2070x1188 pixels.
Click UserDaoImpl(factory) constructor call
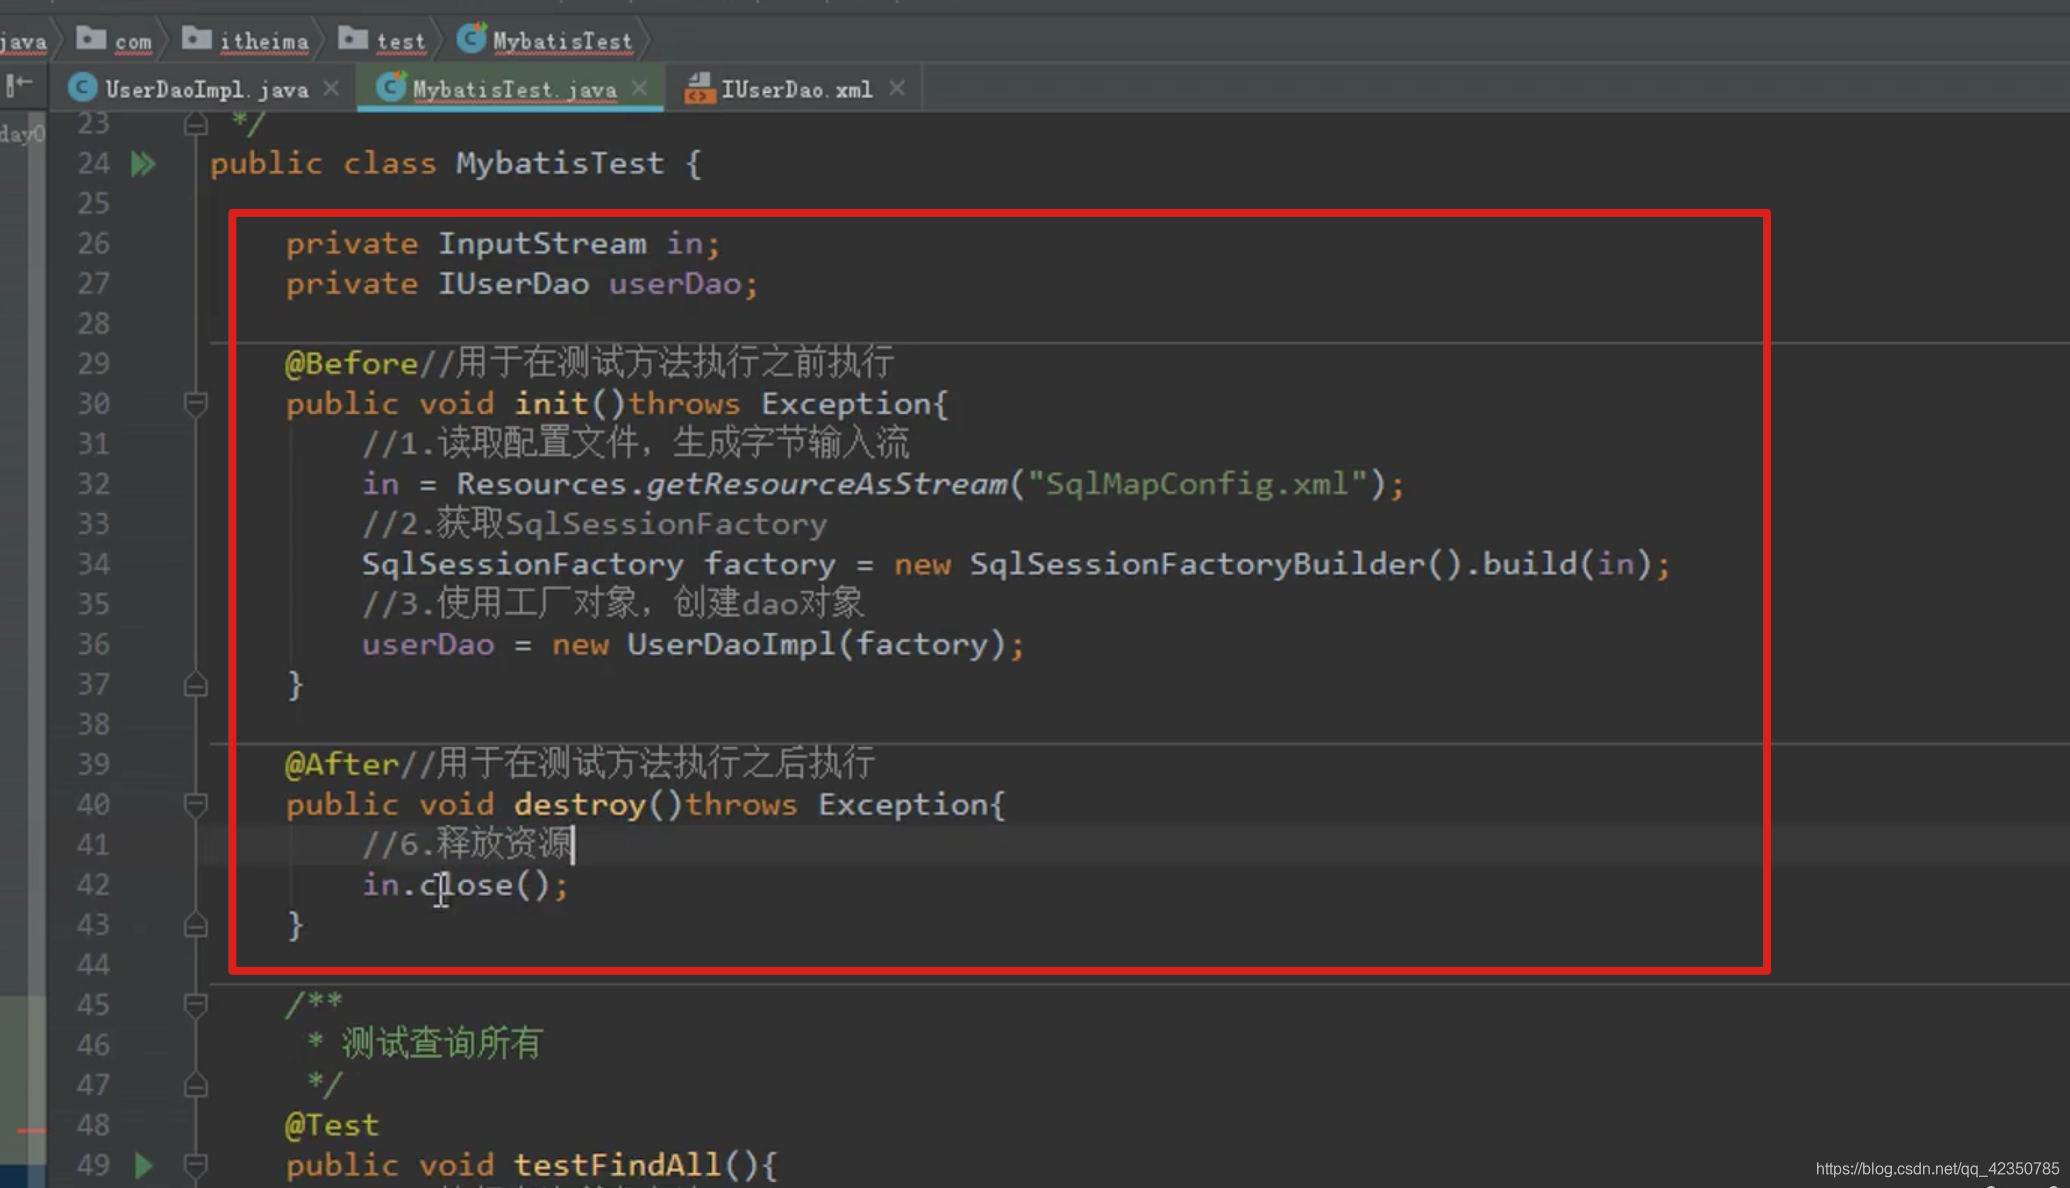[816, 644]
